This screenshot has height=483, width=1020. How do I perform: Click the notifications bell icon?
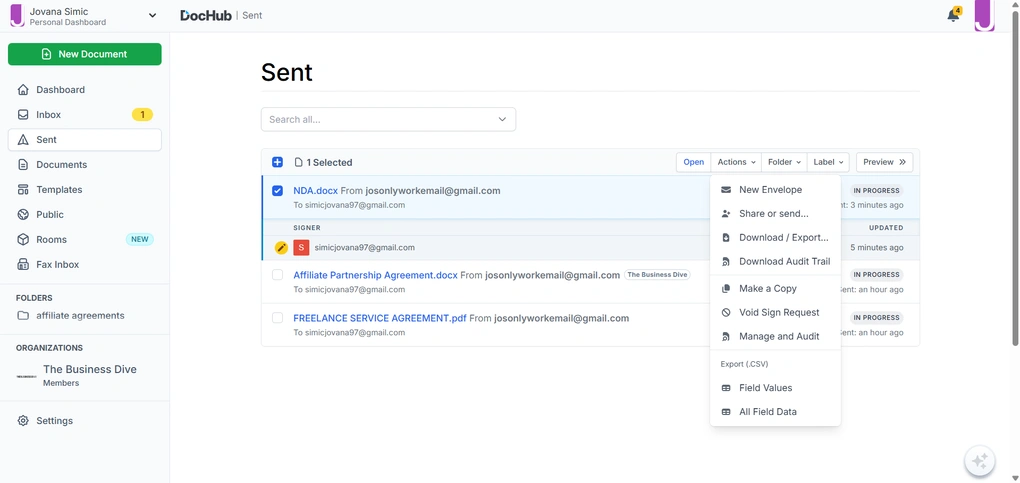pyautogui.click(x=952, y=15)
